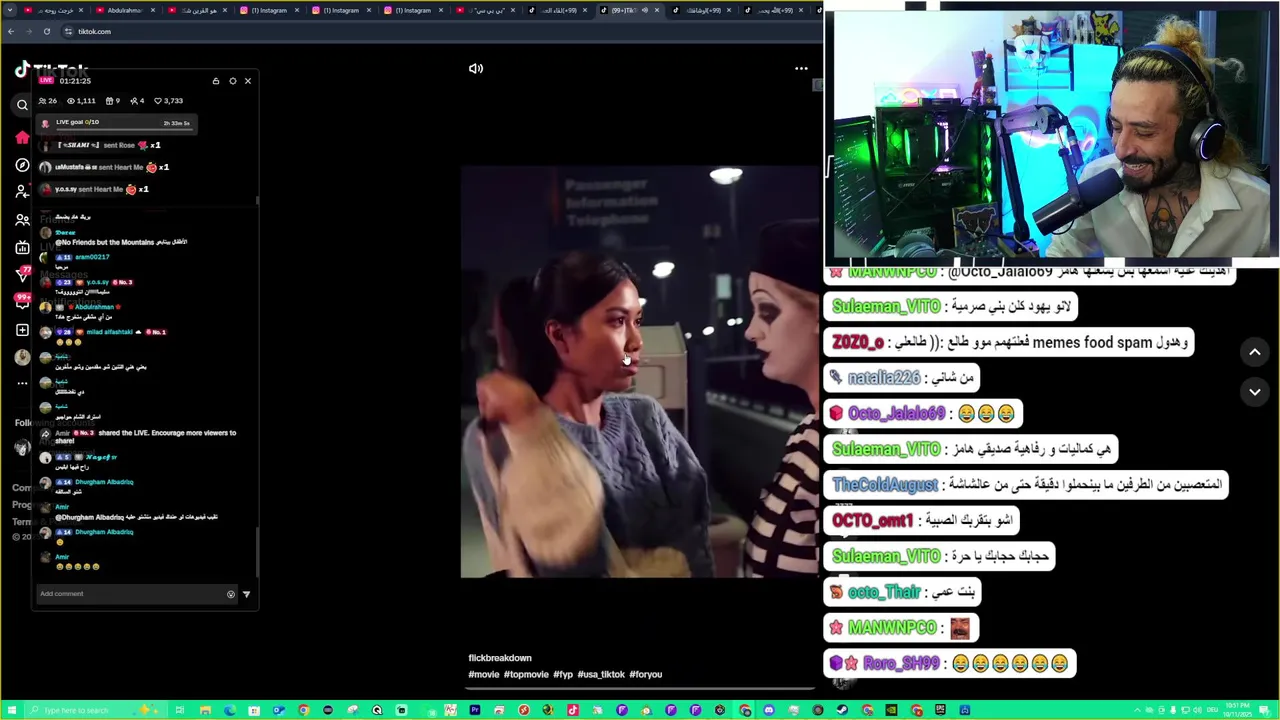The width and height of the screenshot is (1280, 720).
Task: Open the More dots in sidebar
Action: click(x=22, y=383)
